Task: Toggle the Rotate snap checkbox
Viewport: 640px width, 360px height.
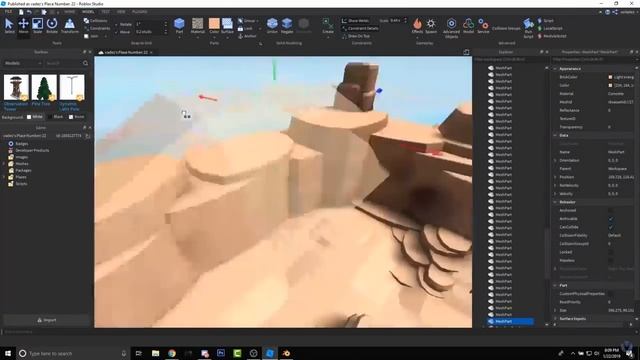Action: point(116,24)
